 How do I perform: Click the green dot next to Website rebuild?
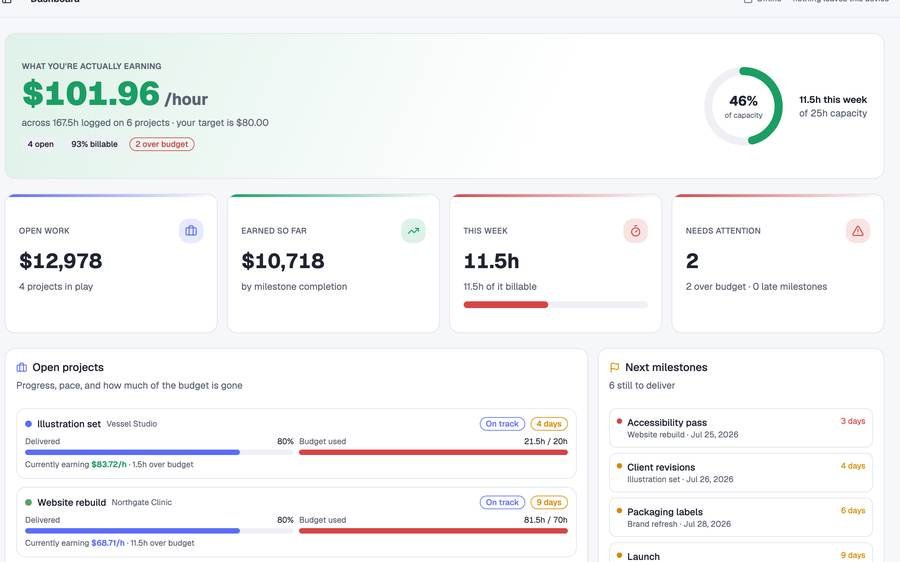tap(28, 502)
